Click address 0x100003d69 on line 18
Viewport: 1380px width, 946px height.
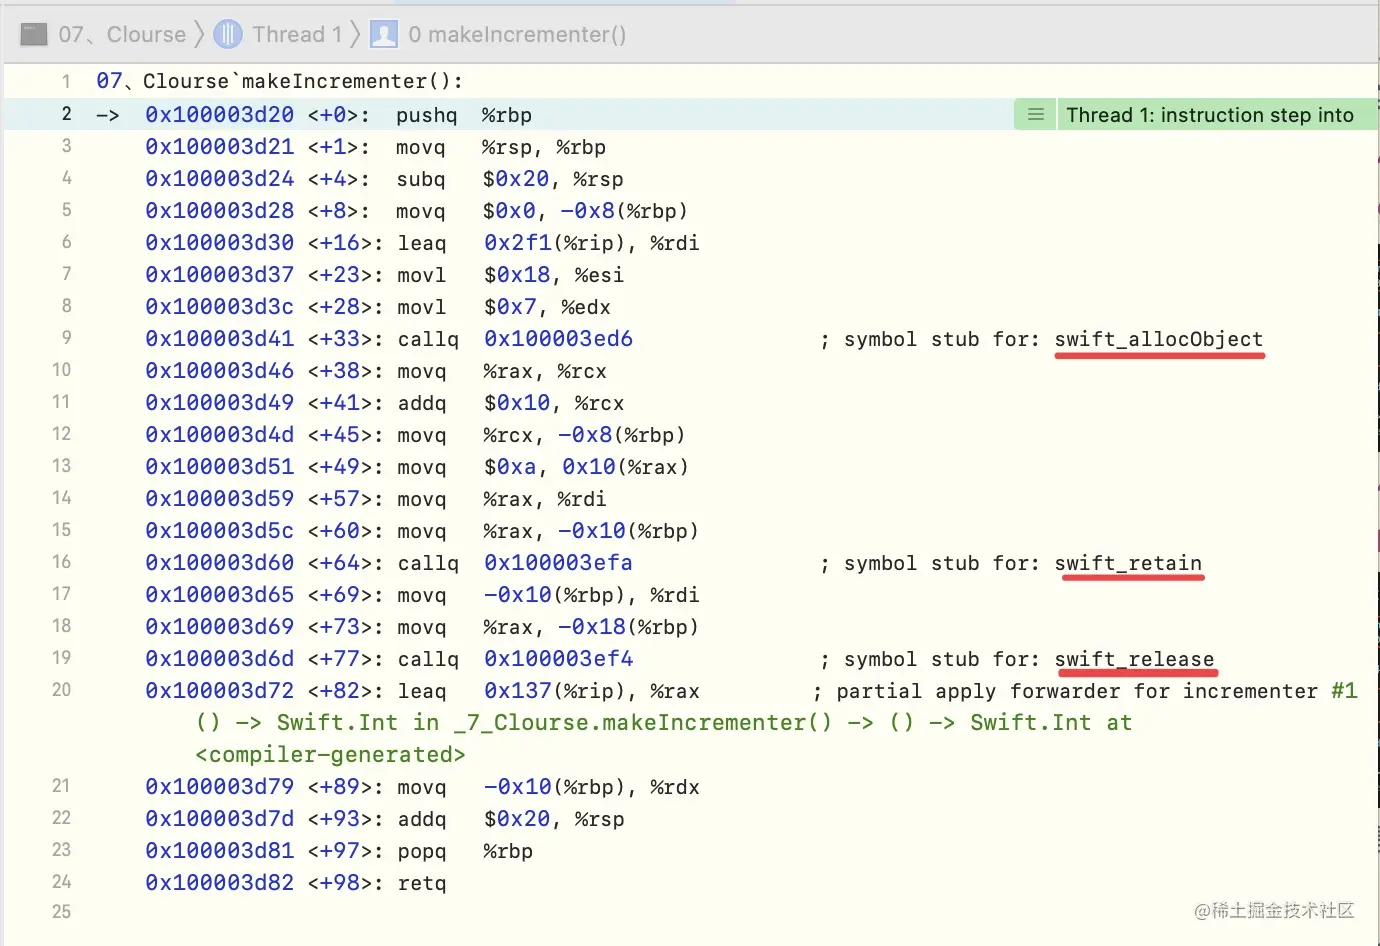[220, 627]
